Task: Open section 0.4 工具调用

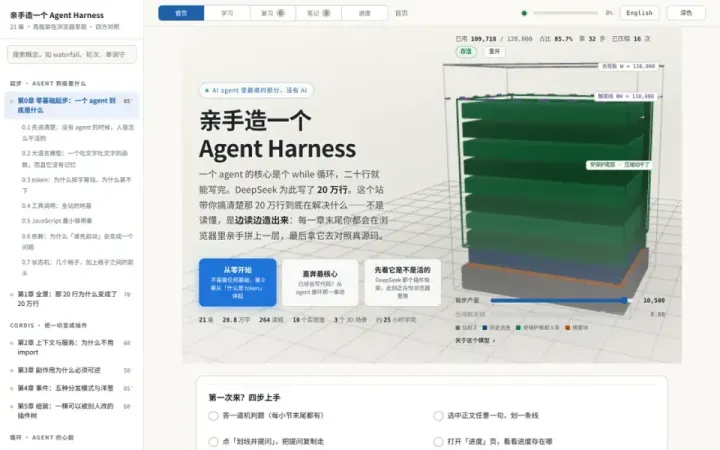Action: (56, 206)
